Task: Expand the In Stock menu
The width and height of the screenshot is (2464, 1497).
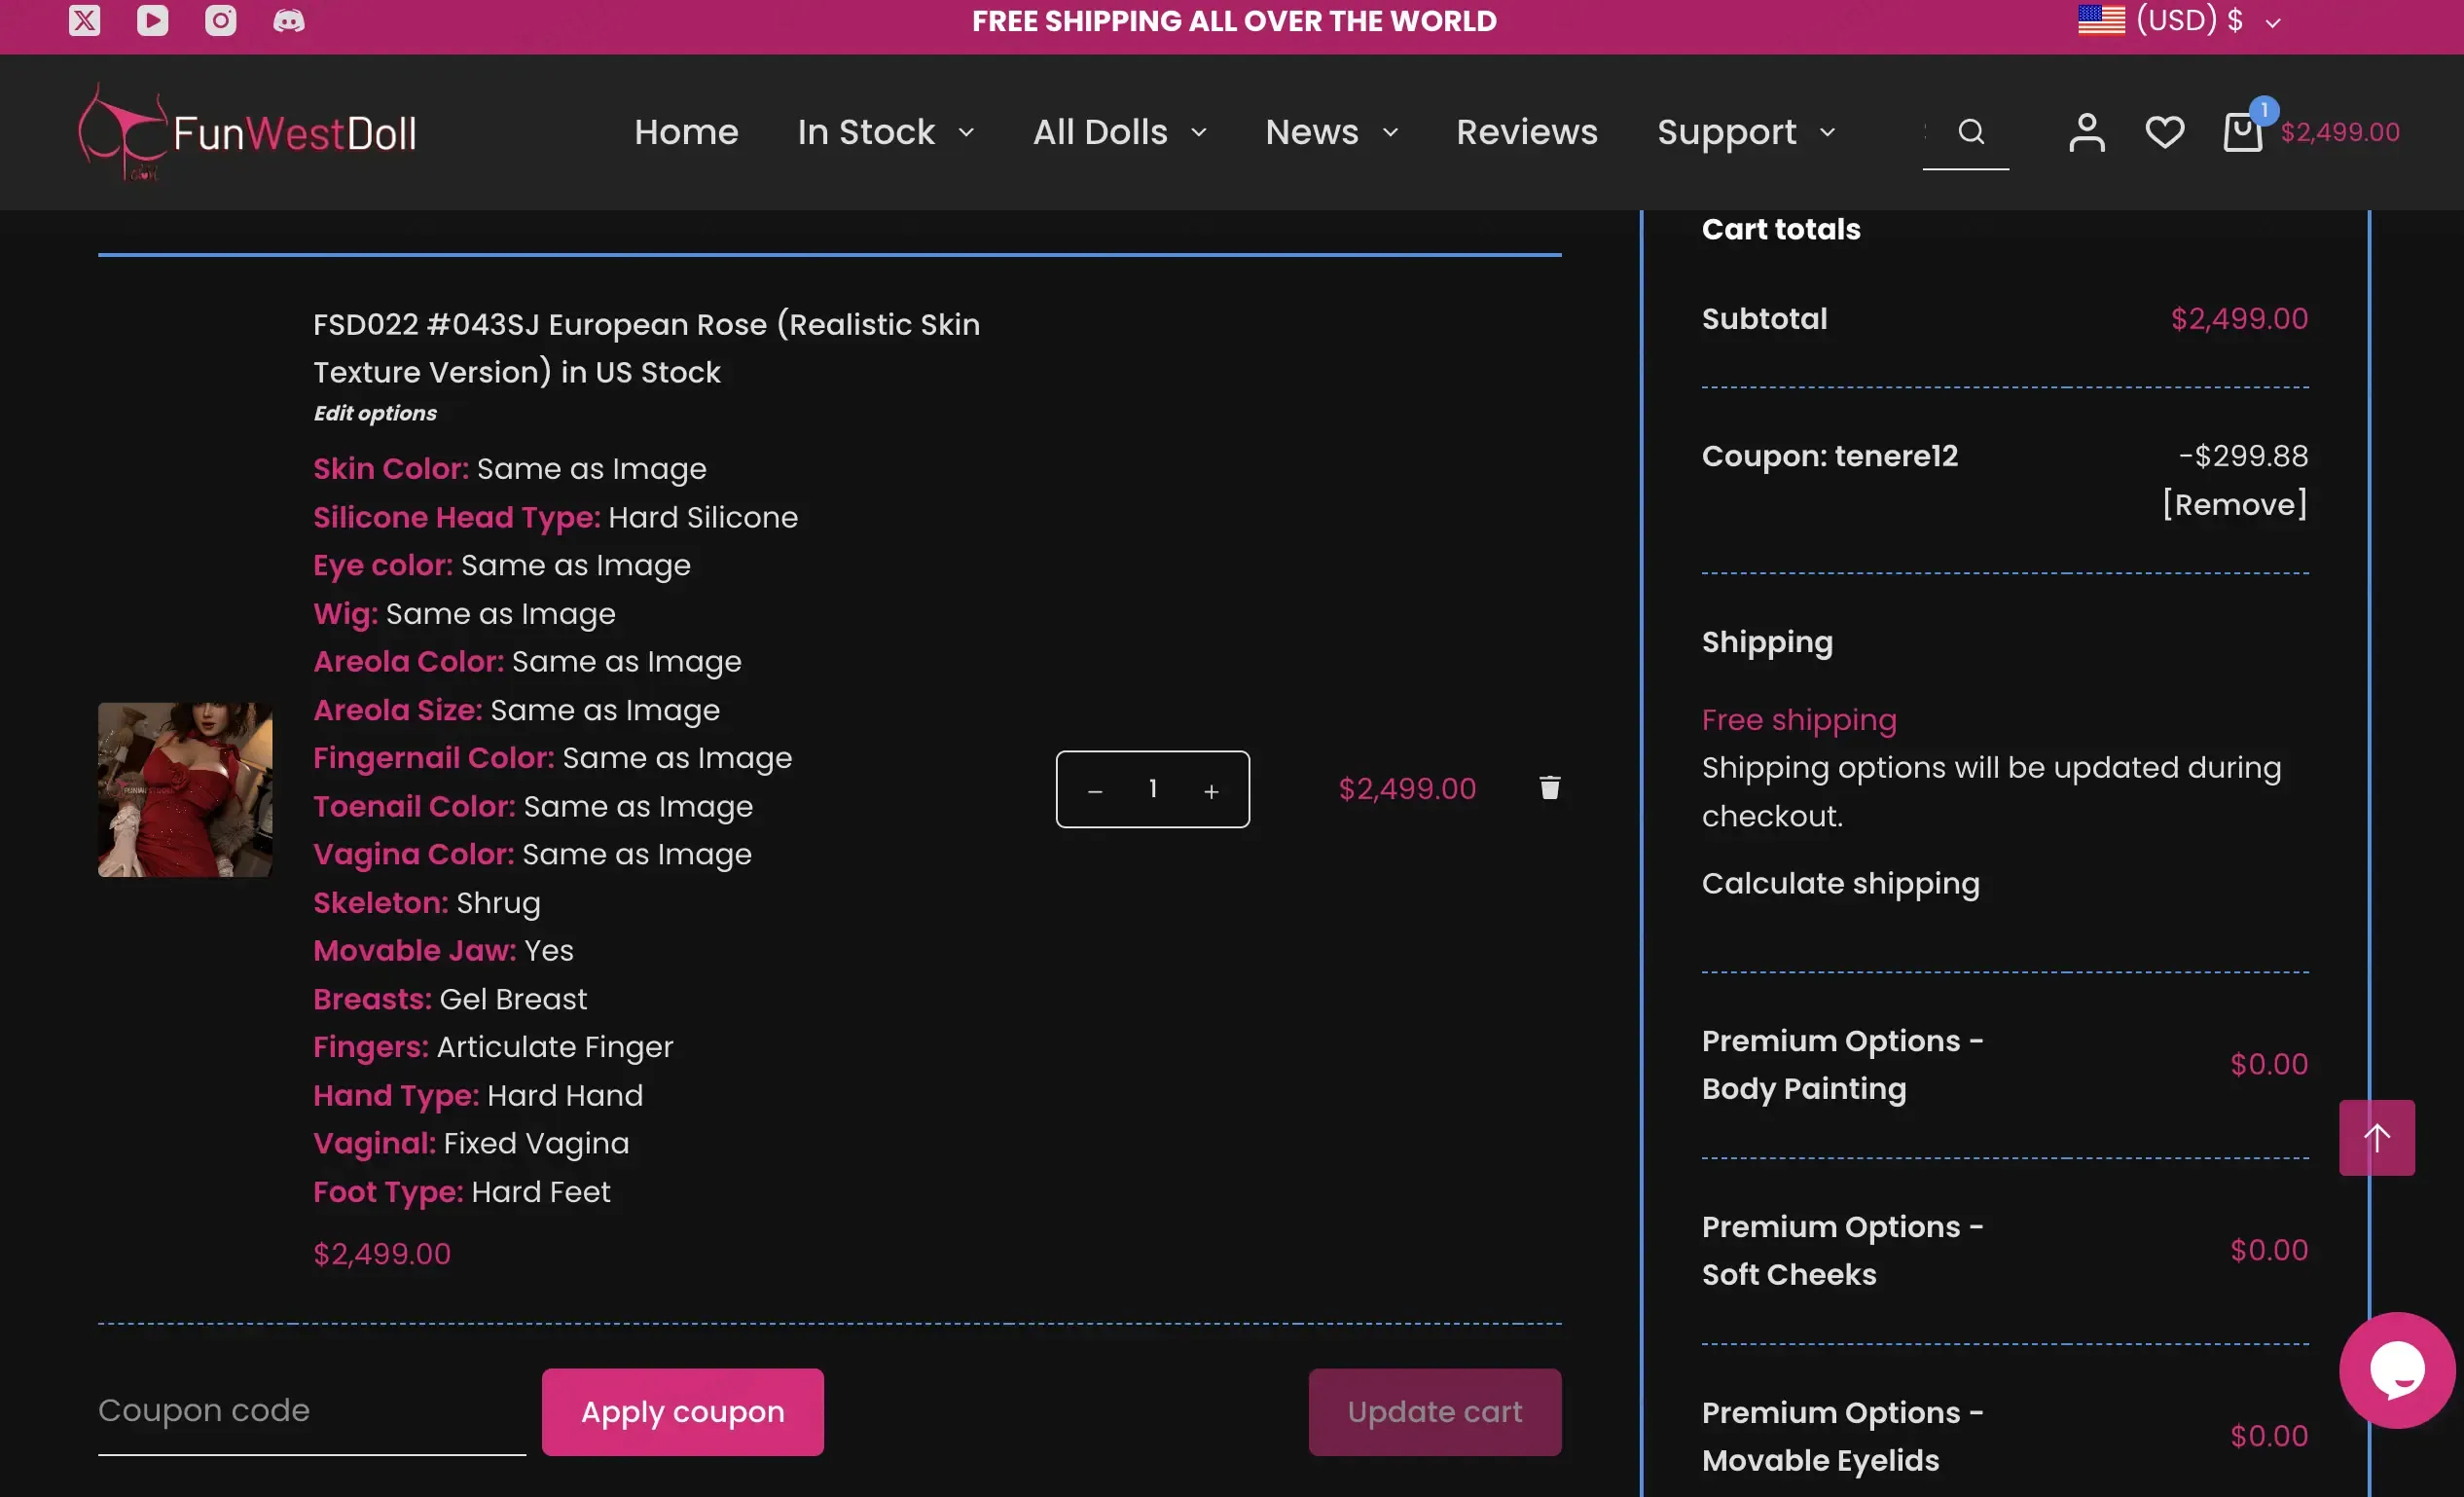Action: pos(885,132)
